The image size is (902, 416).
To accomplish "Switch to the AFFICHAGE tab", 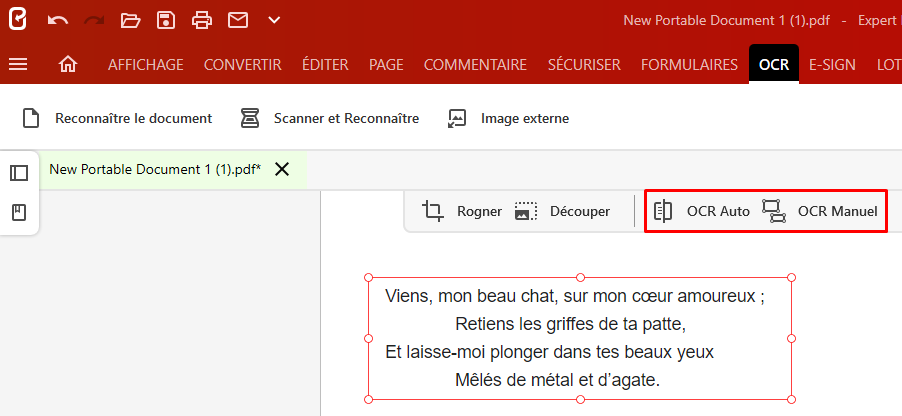I will pyautogui.click(x=146, y=65).
